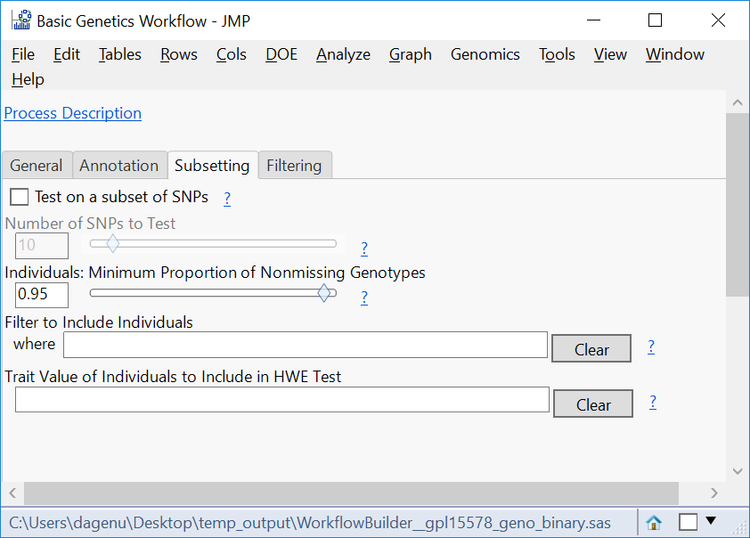Open help for Number of SNPs to Test
The image size is (750, 538).
[364, 248]
